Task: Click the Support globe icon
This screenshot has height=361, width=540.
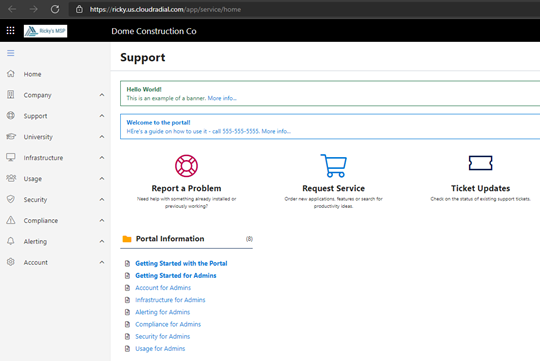Action: click(x=11, y=116)
